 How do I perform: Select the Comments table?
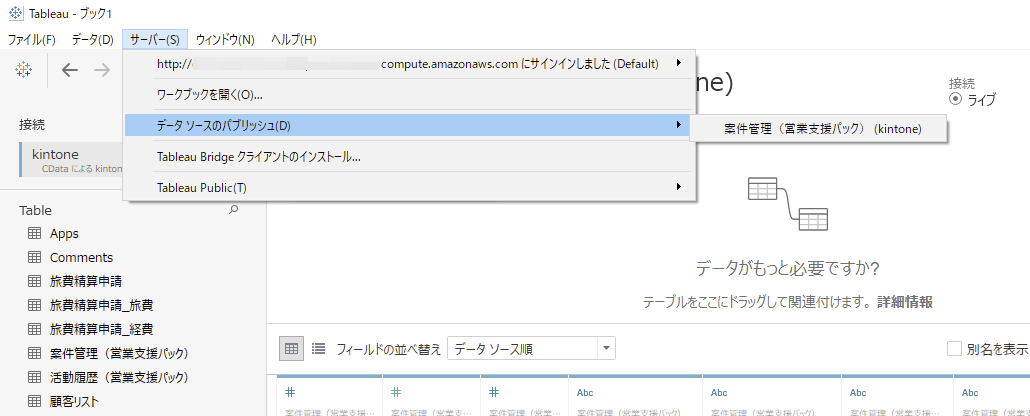tap(81, 258)
